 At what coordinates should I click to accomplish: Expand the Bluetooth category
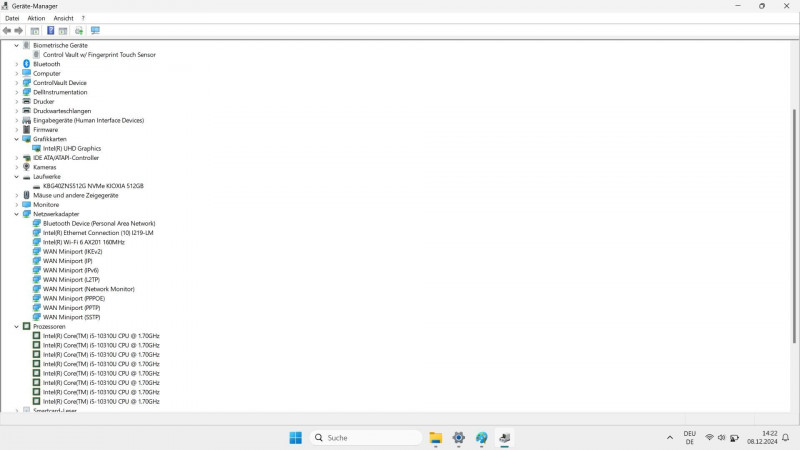[x=16, y=64]
